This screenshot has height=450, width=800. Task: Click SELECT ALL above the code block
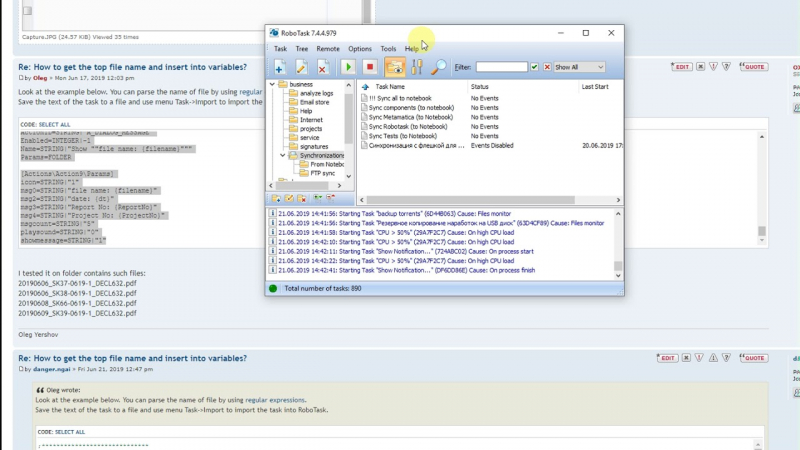coord(55,125)
